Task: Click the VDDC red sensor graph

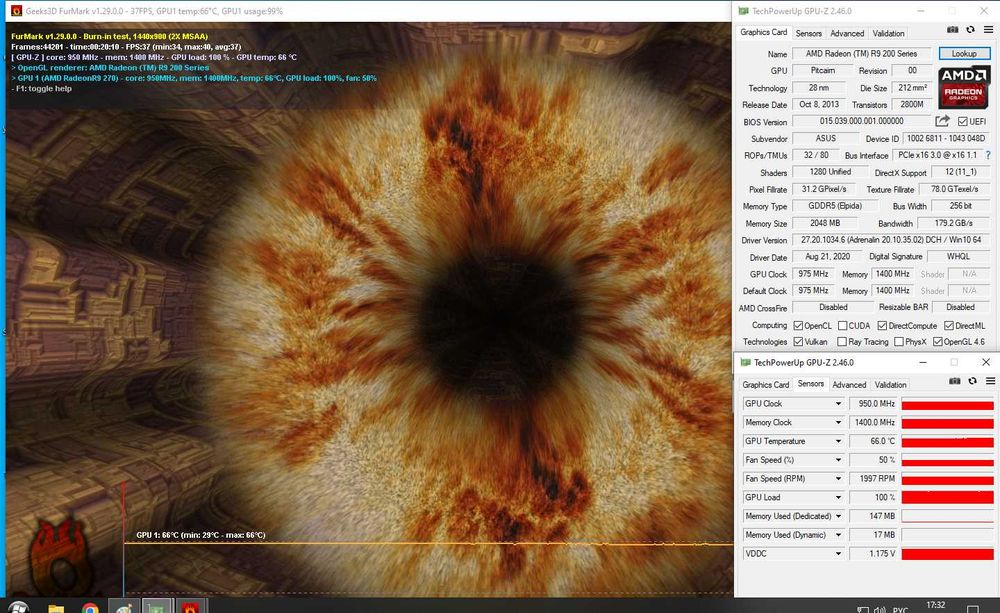Action: coord(947,554)
